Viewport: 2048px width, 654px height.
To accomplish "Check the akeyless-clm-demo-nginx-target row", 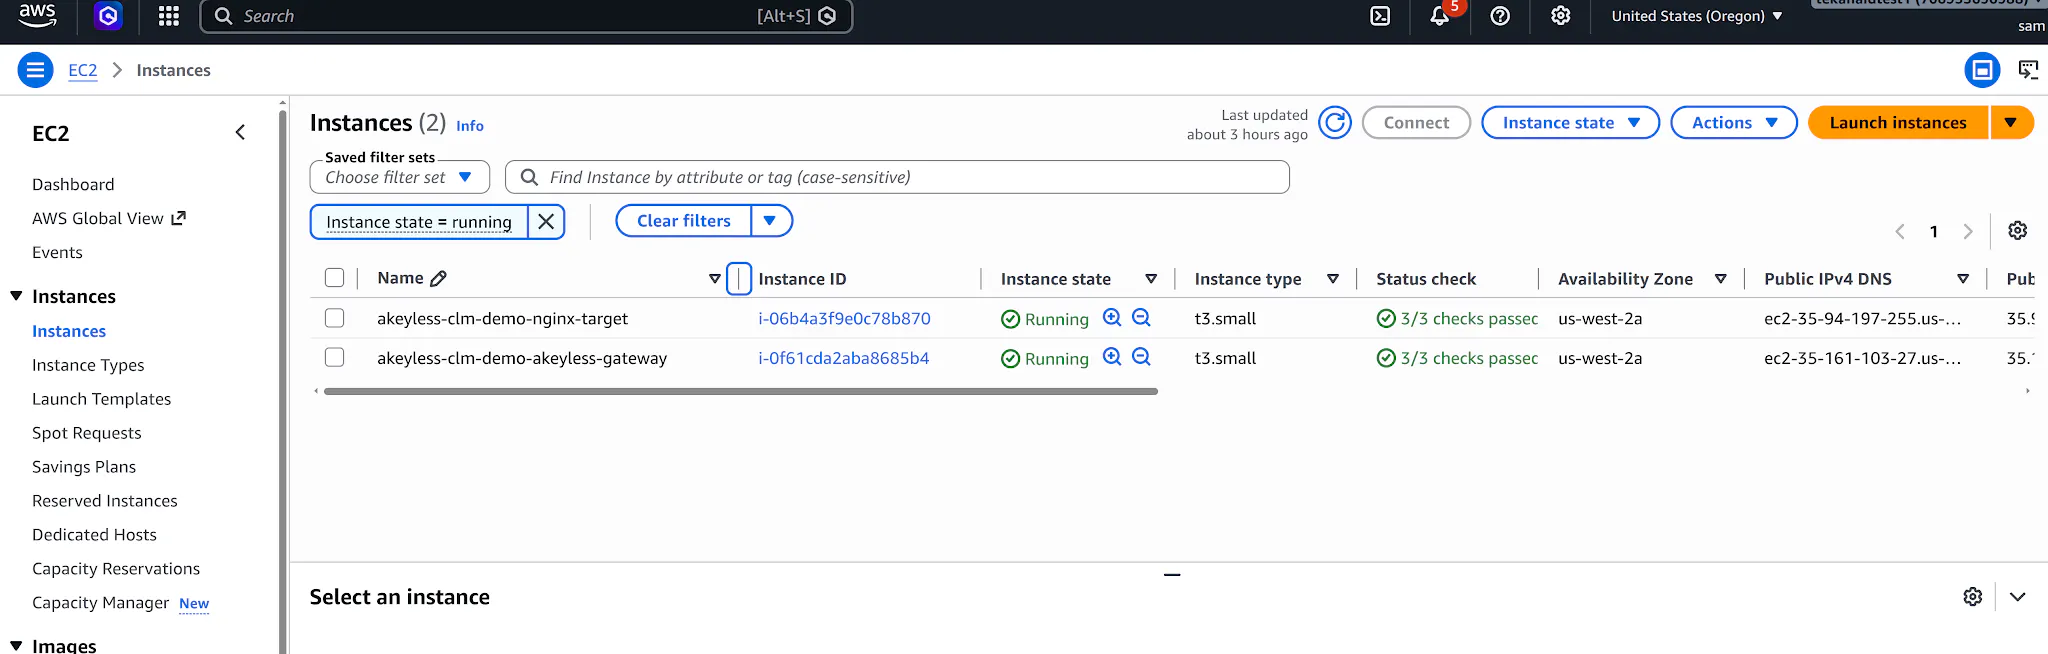I will 335,318.
